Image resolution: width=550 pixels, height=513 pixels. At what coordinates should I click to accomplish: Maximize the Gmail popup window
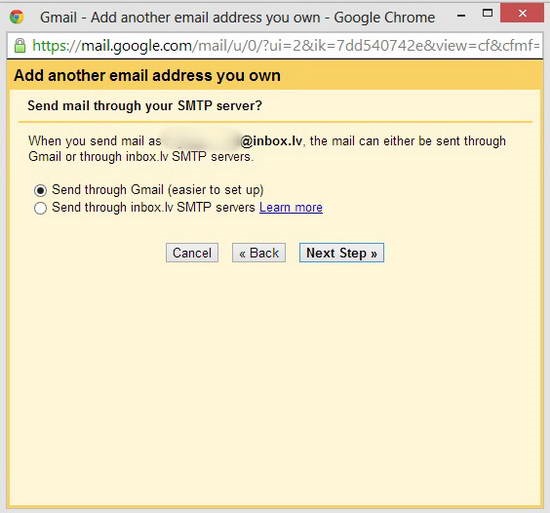487,13
